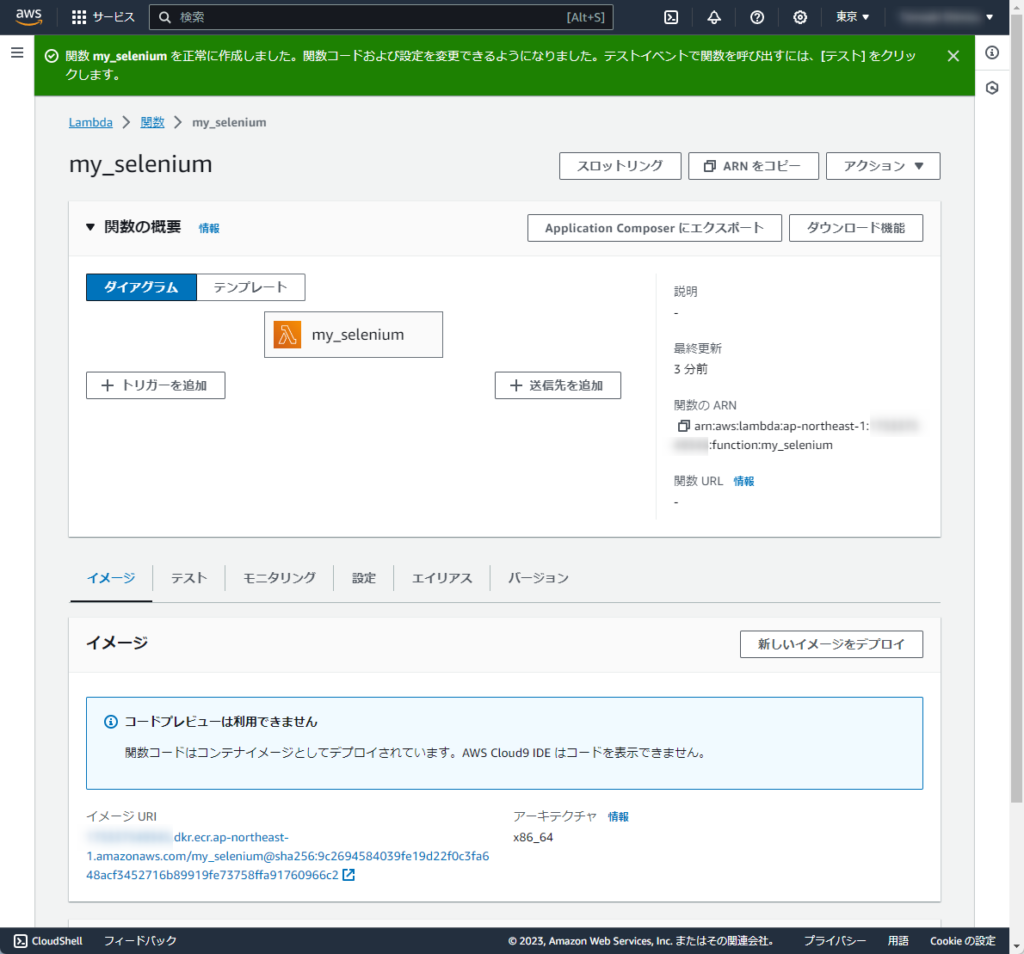Open image URI external link icon
1024x954 pixels.
pyautogui.click(x=349, y=875)
